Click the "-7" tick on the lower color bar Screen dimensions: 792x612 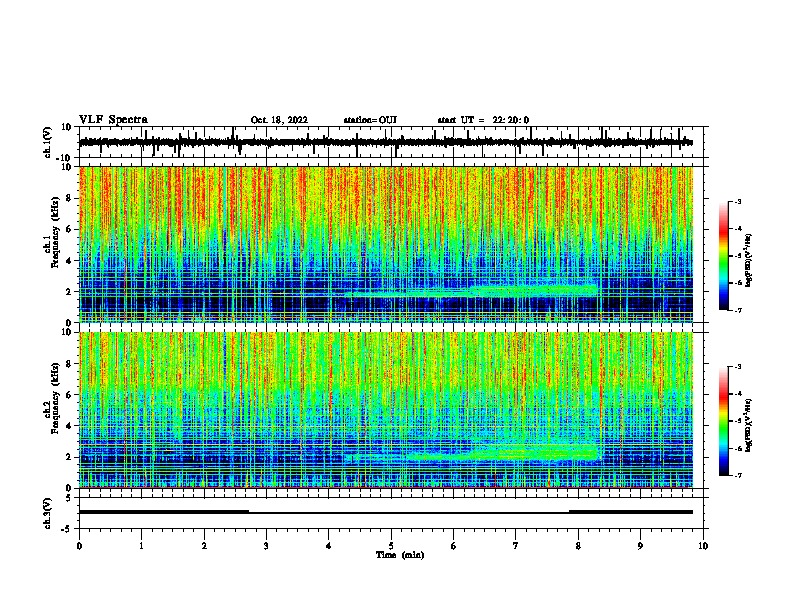pyautogui.click(x=738, y=475)
